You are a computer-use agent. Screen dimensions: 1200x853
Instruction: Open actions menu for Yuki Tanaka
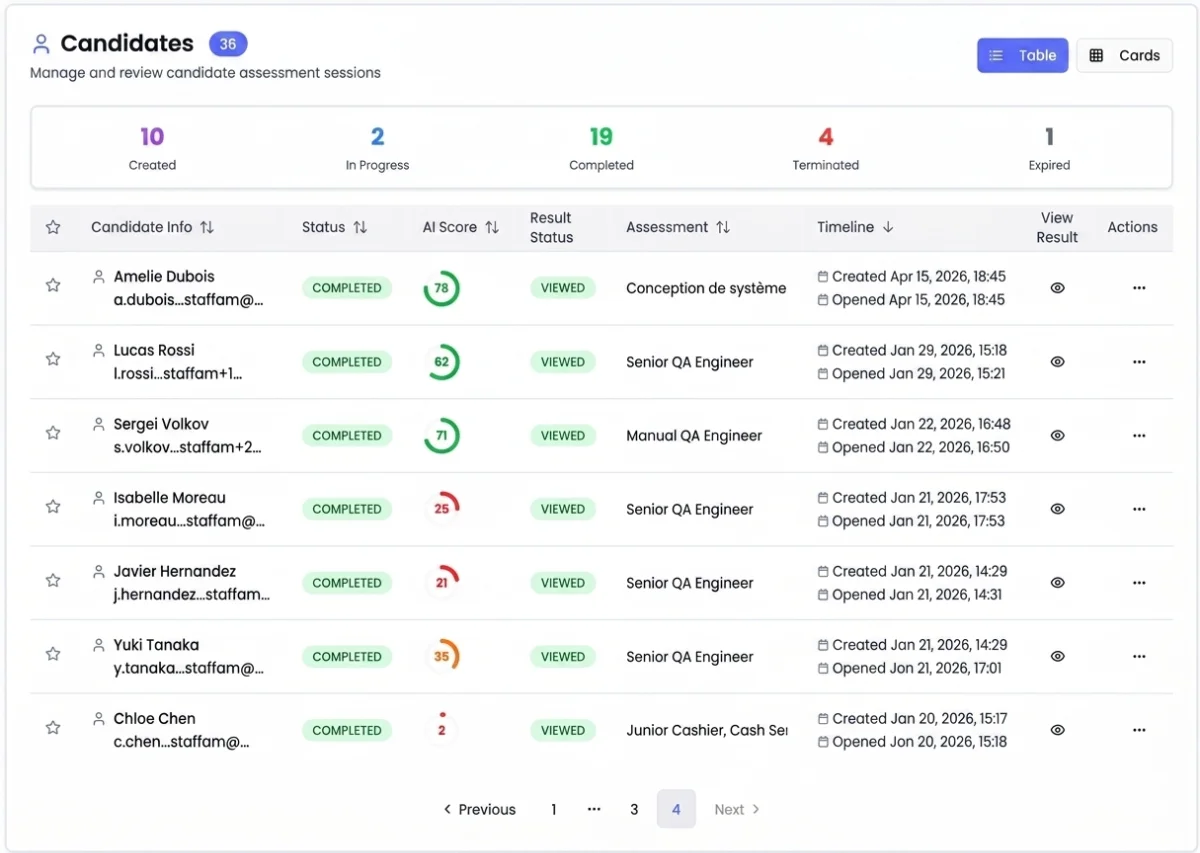(x=1139, y=657)
